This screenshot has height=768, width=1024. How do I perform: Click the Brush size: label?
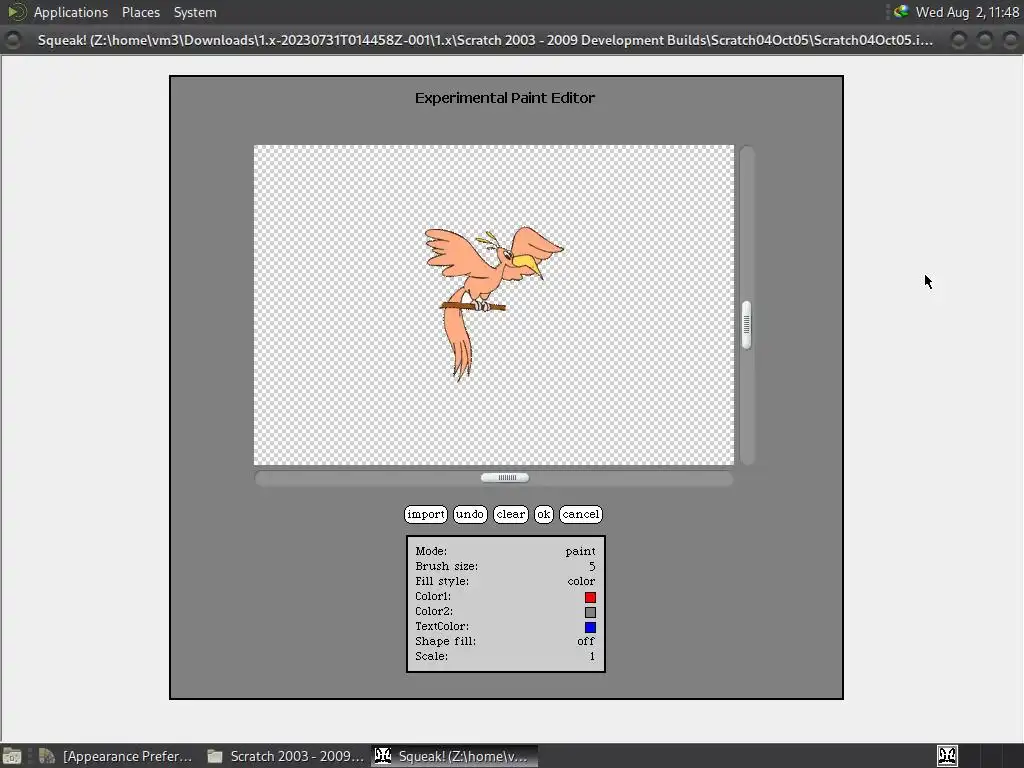coord(447,566)
